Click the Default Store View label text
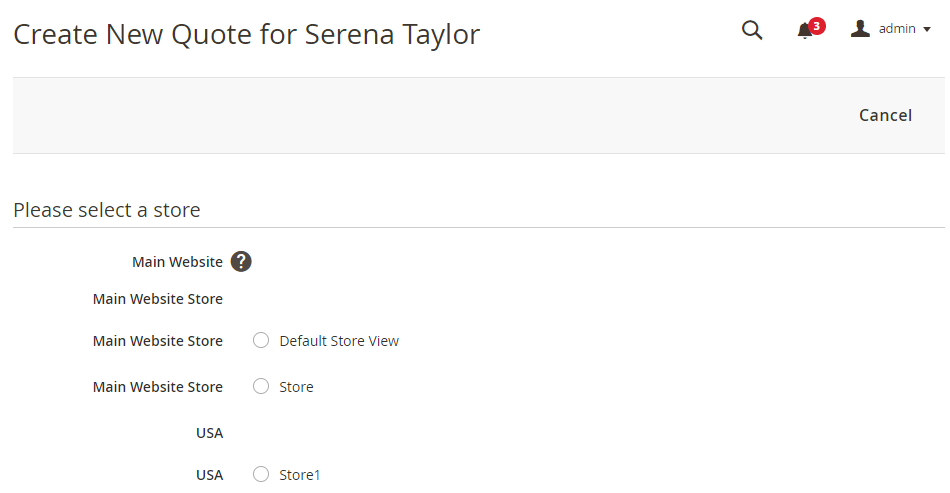Screen dimensions: 950x493 coord(339,341)
